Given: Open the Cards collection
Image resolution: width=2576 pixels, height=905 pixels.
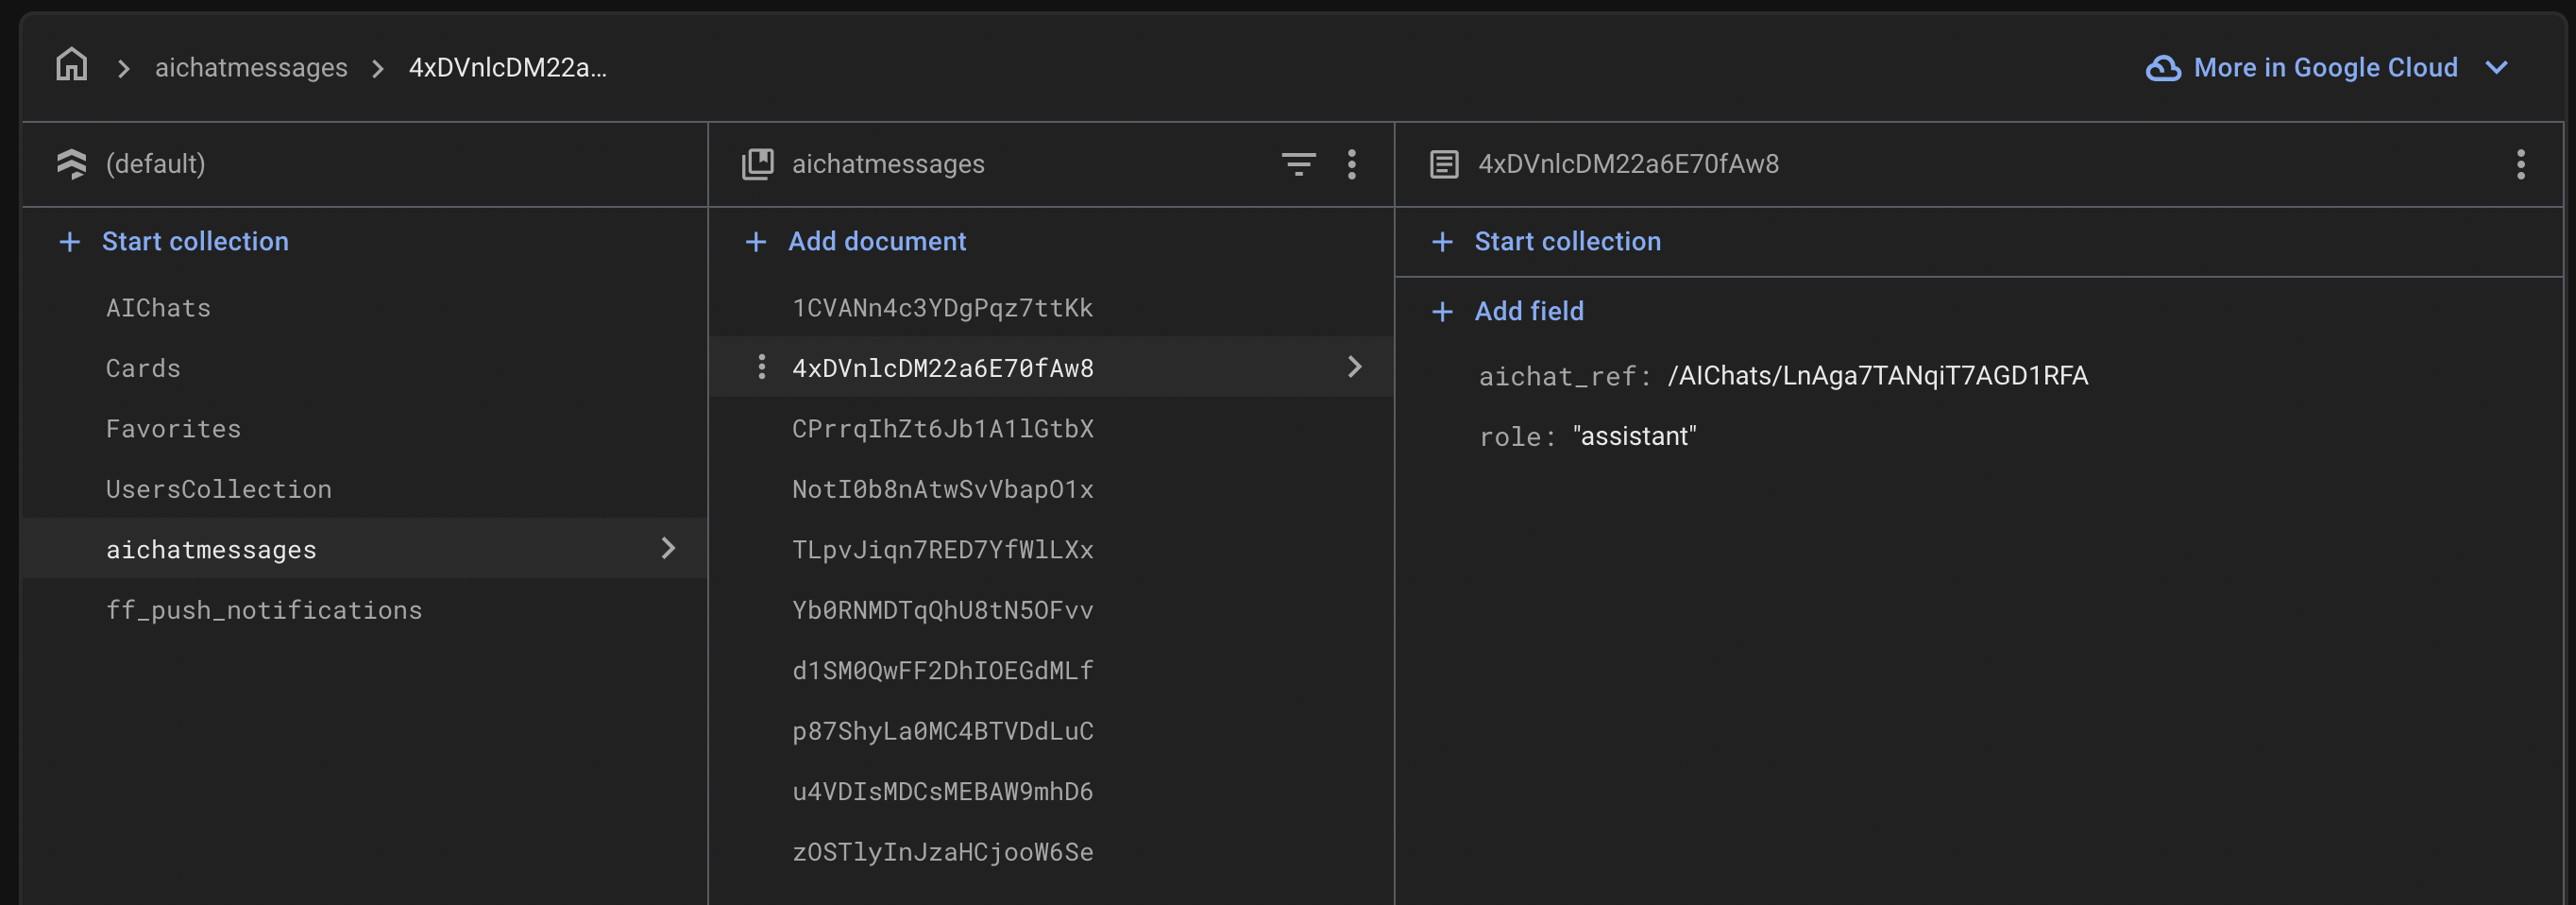Looking at the screenshot, I should click(x=143, y=368).
